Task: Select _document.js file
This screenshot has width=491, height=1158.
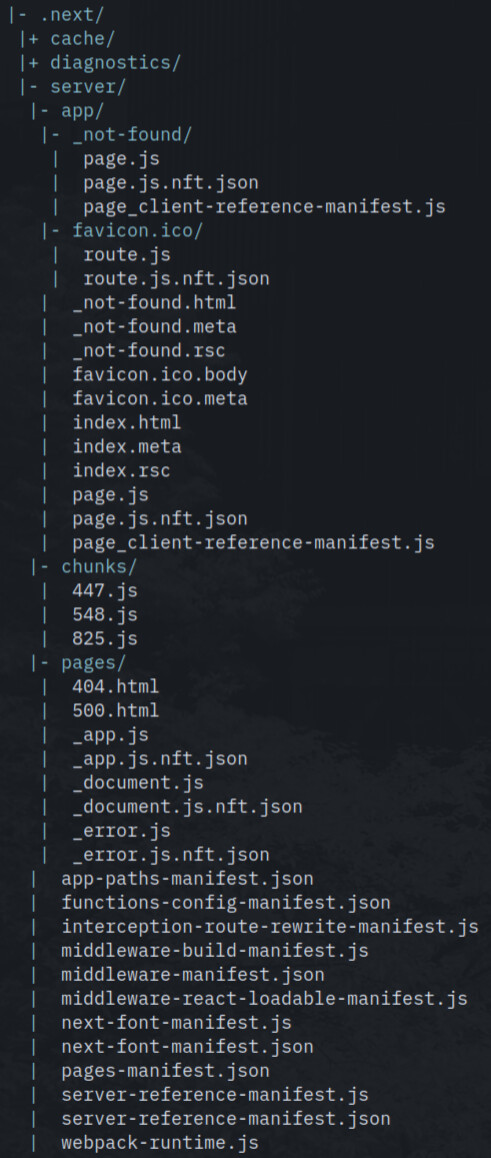Action: (138, 783)
